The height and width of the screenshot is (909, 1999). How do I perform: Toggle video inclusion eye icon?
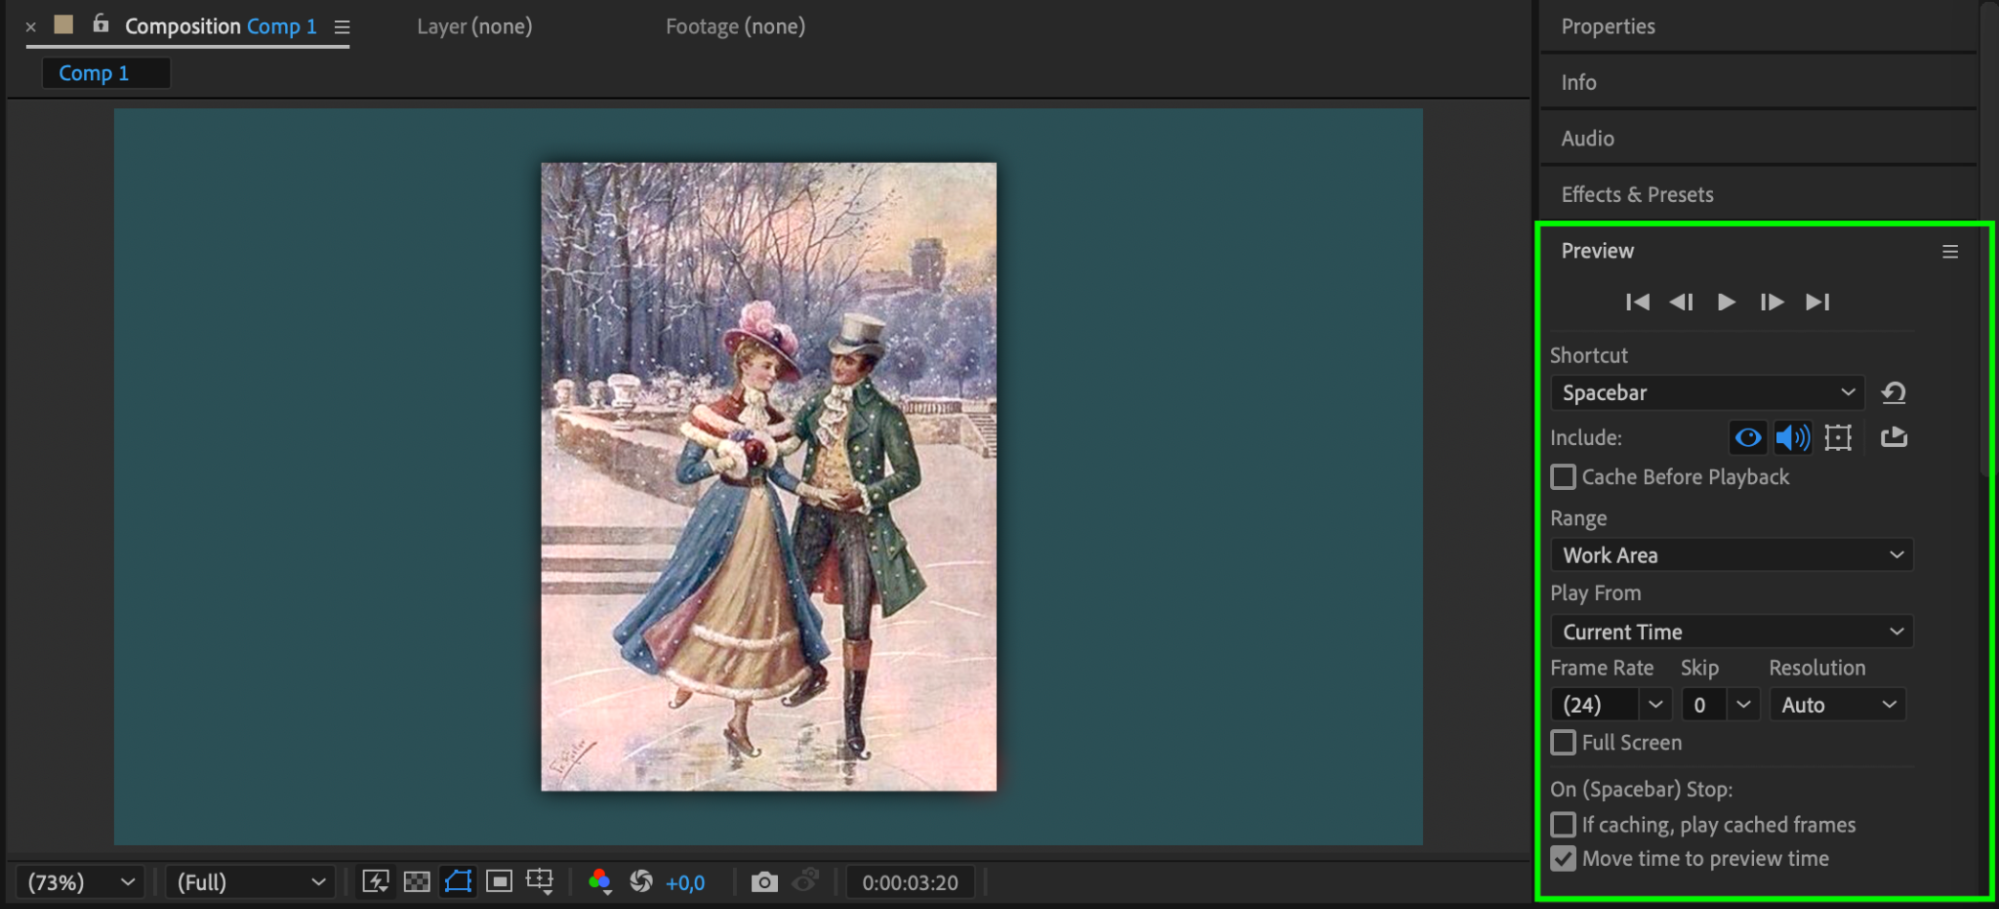(x=1748, y=437)
